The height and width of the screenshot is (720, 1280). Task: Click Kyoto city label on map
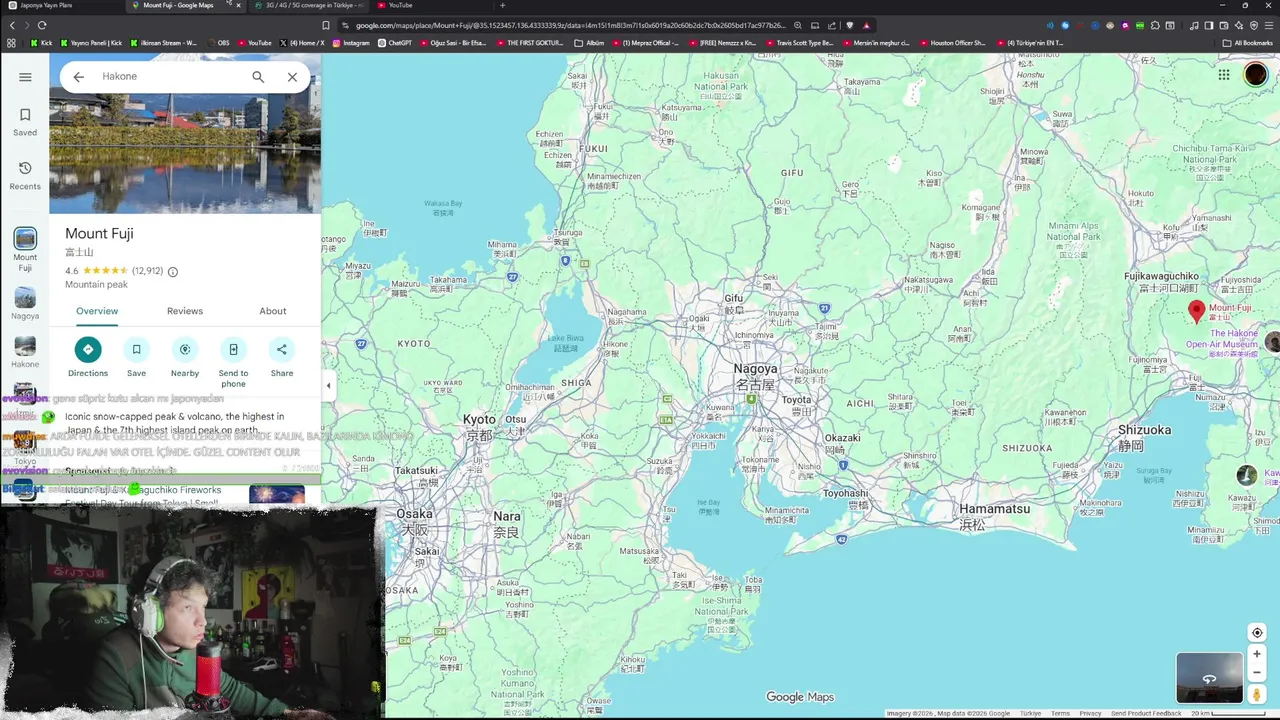(479, 427)
